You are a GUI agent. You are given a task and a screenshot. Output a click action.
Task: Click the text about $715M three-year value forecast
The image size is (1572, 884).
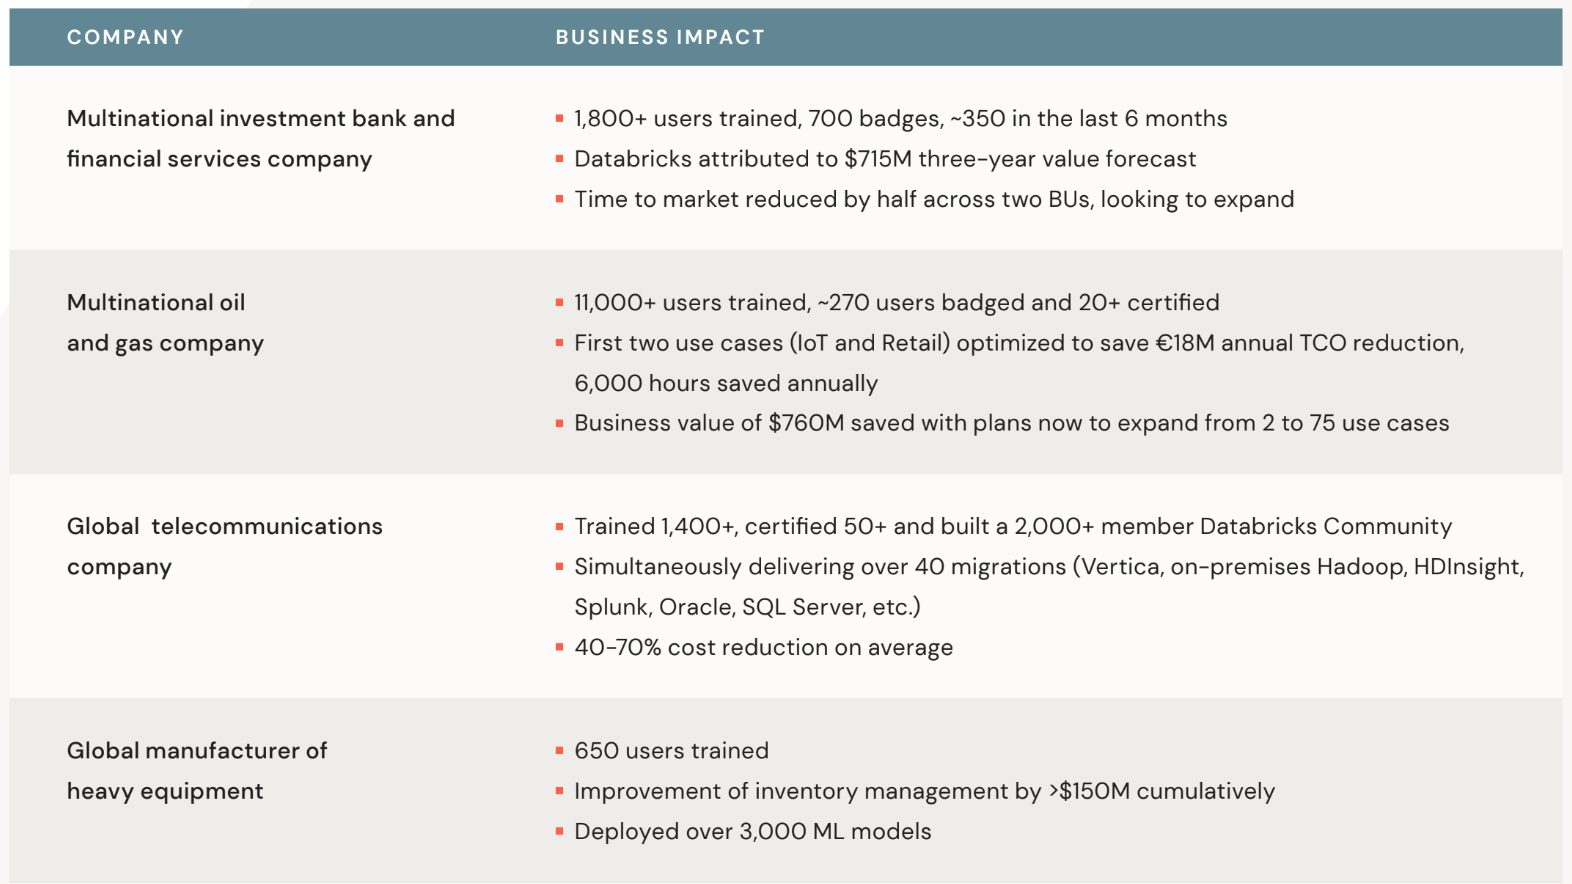coord(884,159)
